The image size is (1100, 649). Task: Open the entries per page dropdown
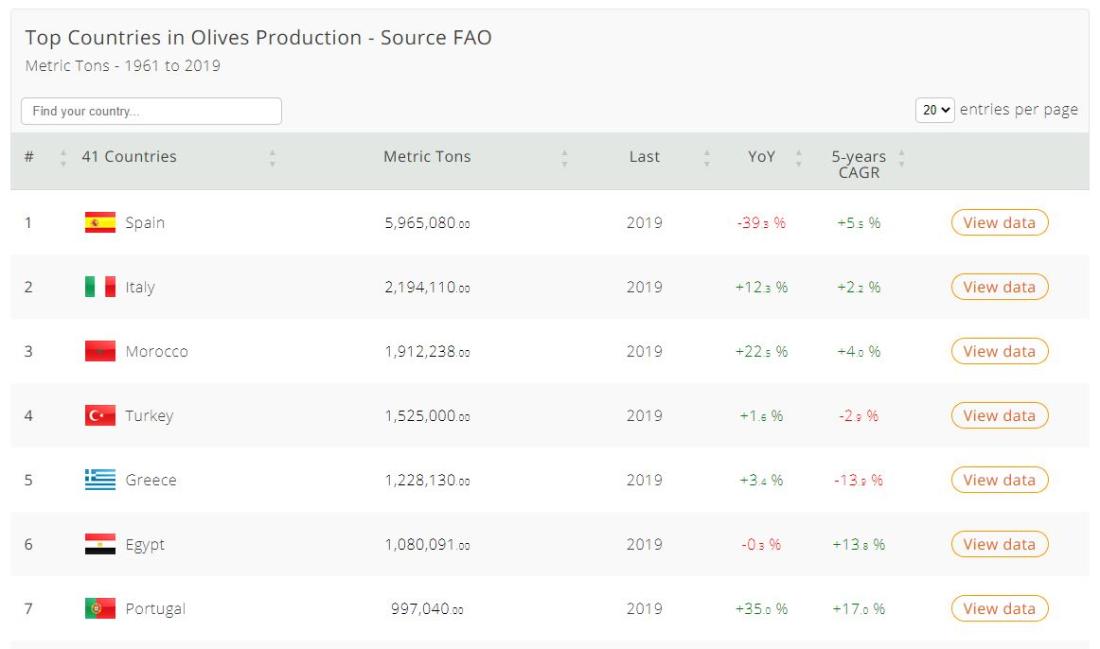pos(934,110)
